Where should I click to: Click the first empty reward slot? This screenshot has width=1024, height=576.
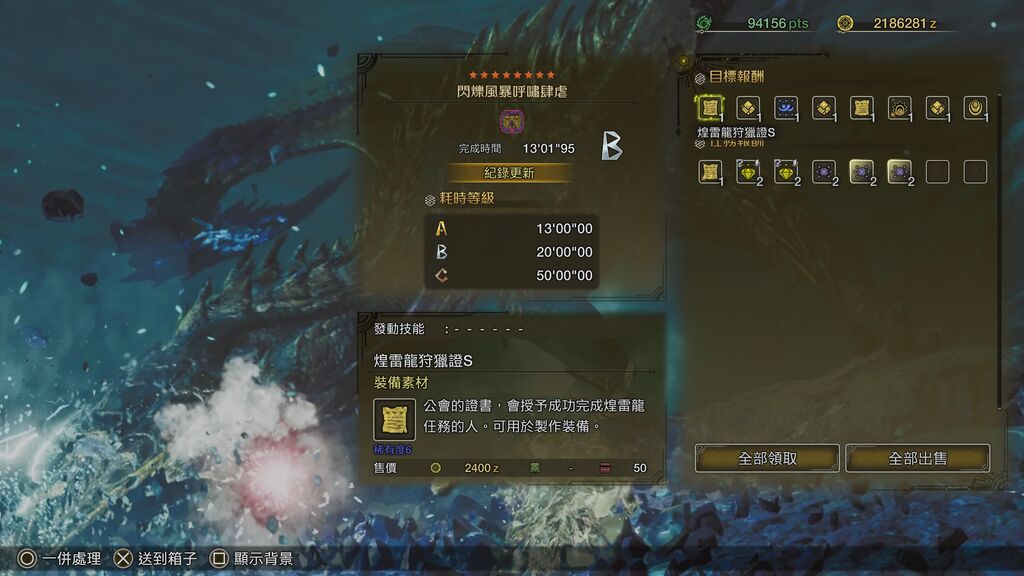[x=937, y=172]
